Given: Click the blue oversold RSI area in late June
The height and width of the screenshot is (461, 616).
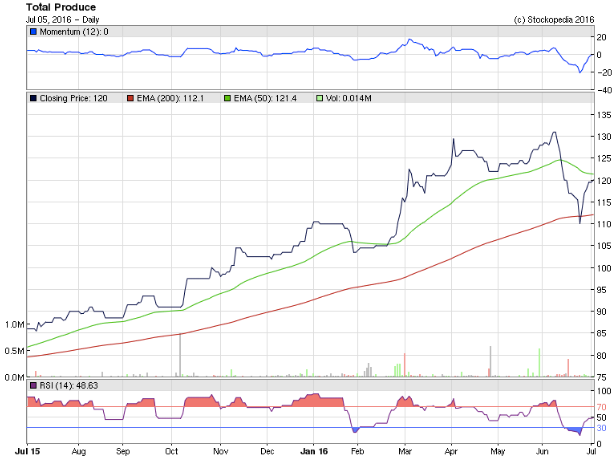Looking at the screenshot, I should (574, 431).
